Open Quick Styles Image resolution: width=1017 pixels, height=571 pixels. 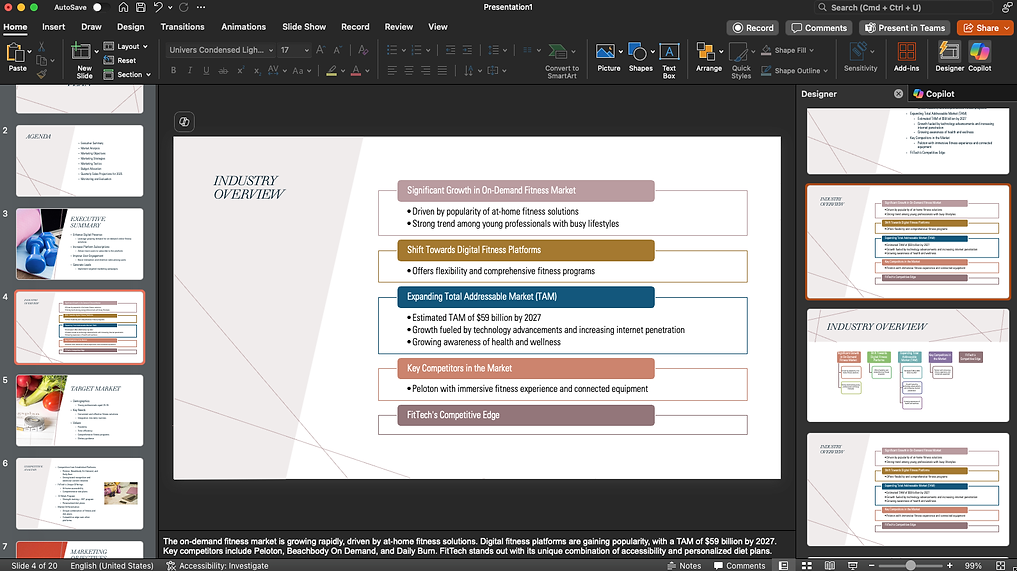(x=741, y=61)
